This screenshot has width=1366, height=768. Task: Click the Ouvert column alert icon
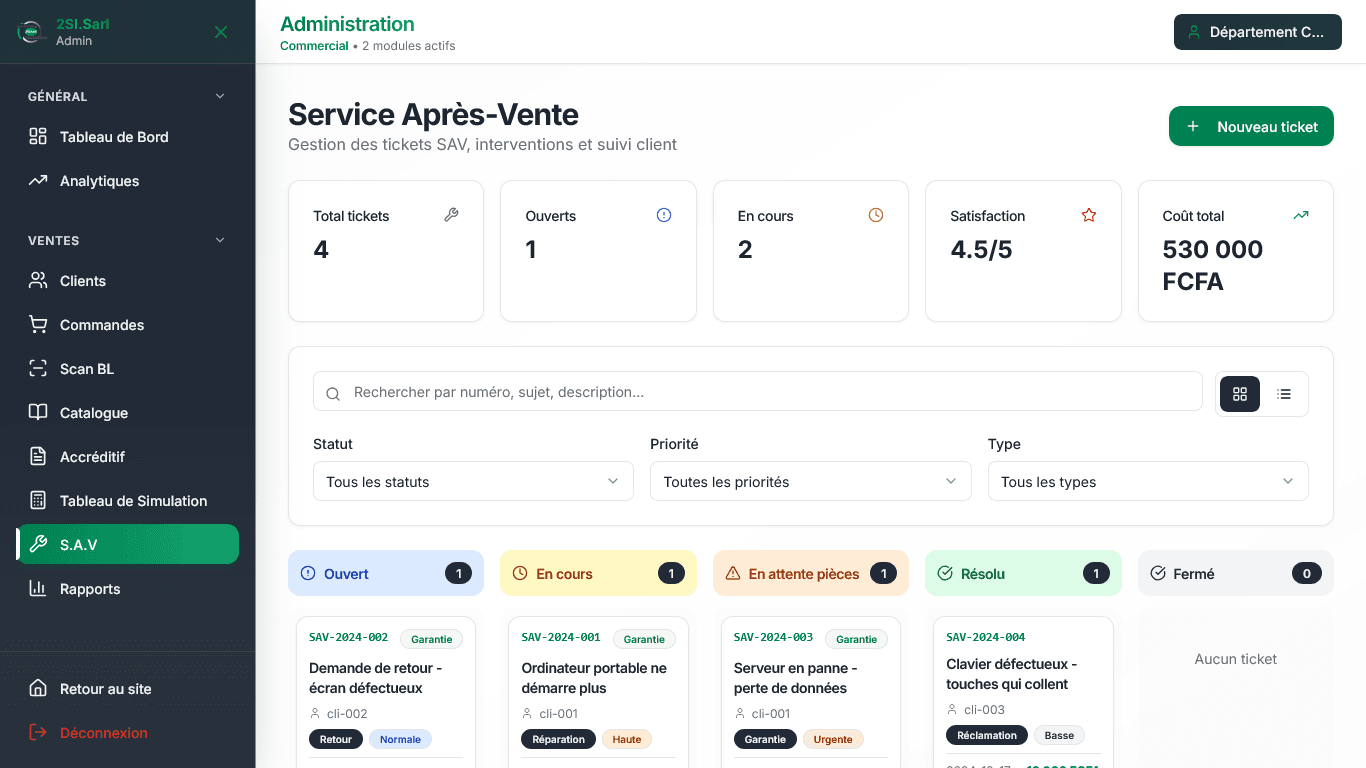[308, 573]
